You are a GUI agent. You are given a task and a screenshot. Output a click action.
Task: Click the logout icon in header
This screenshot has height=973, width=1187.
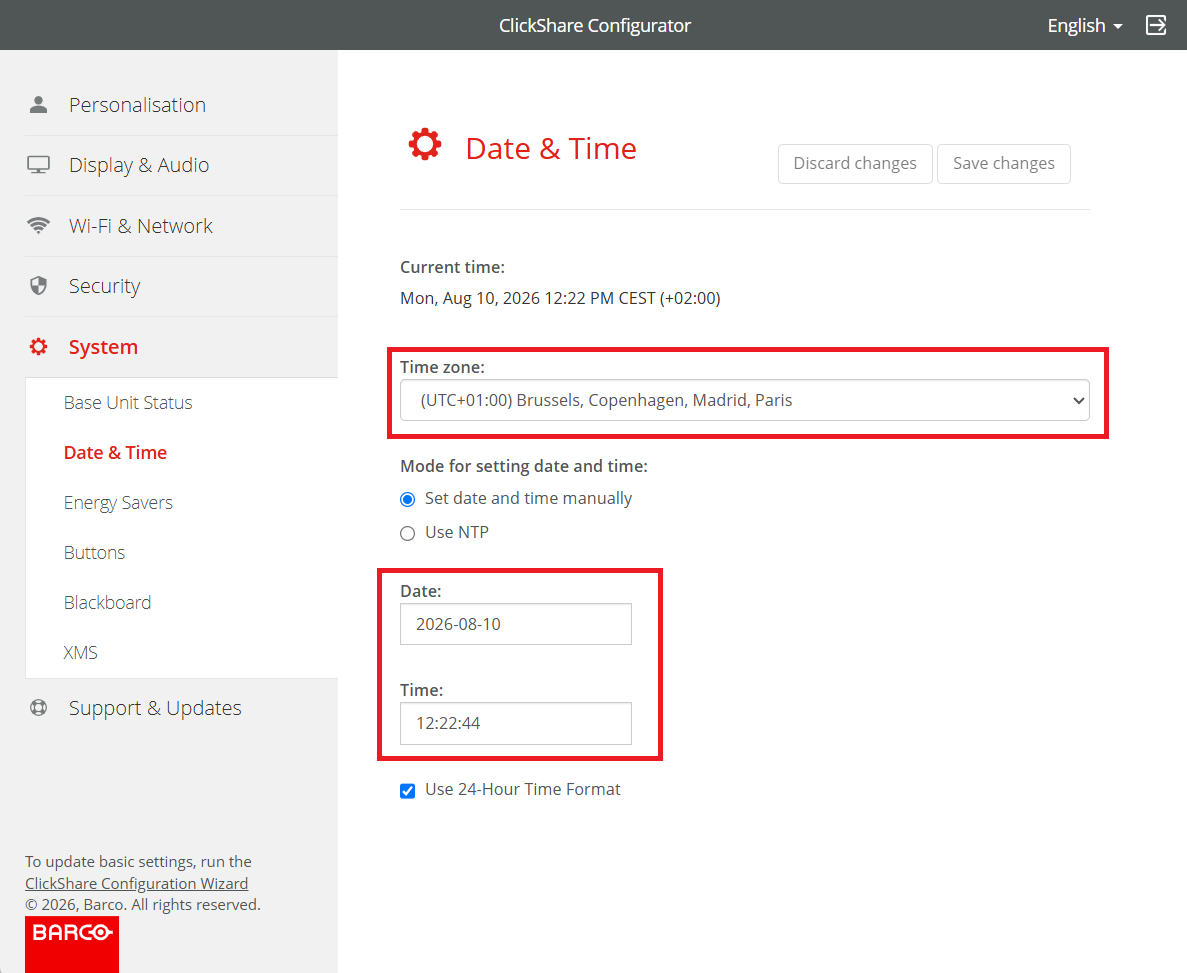[x=1156, y=25]
